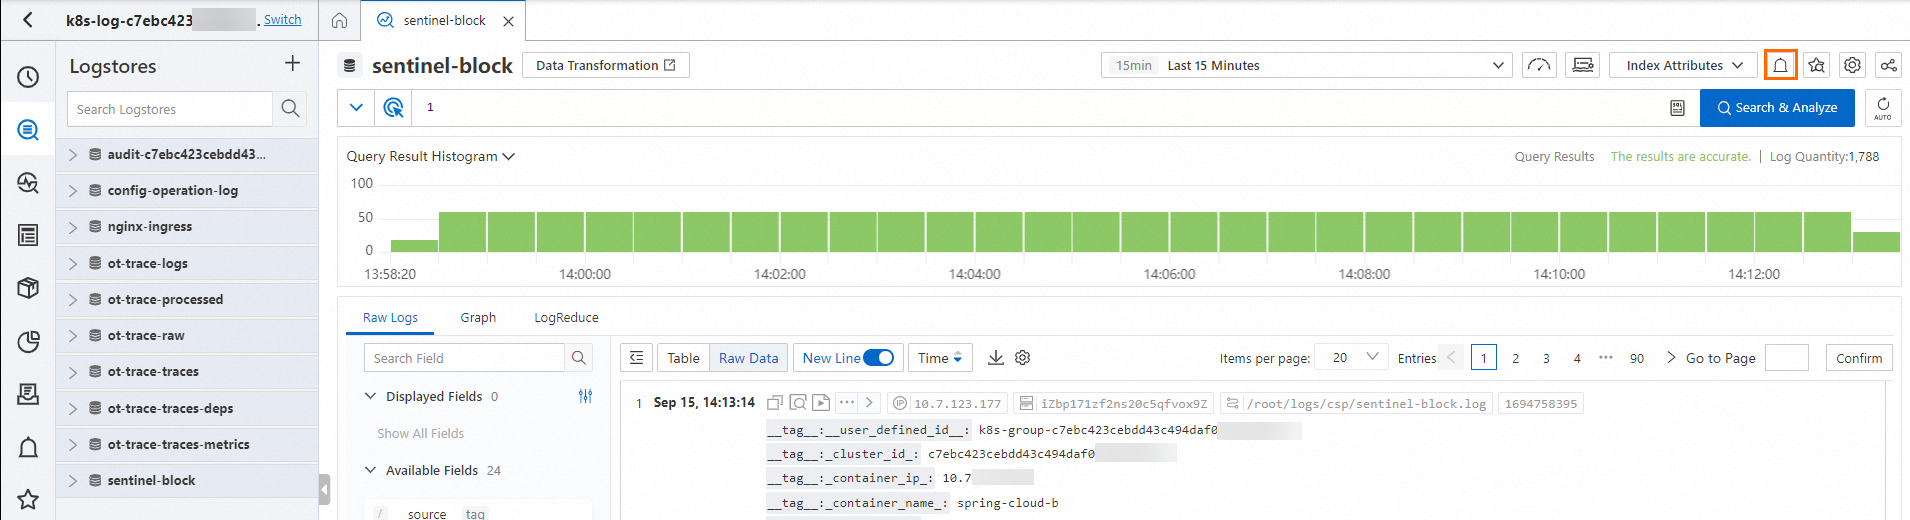Open Data Transformation link

pos(606,65)
